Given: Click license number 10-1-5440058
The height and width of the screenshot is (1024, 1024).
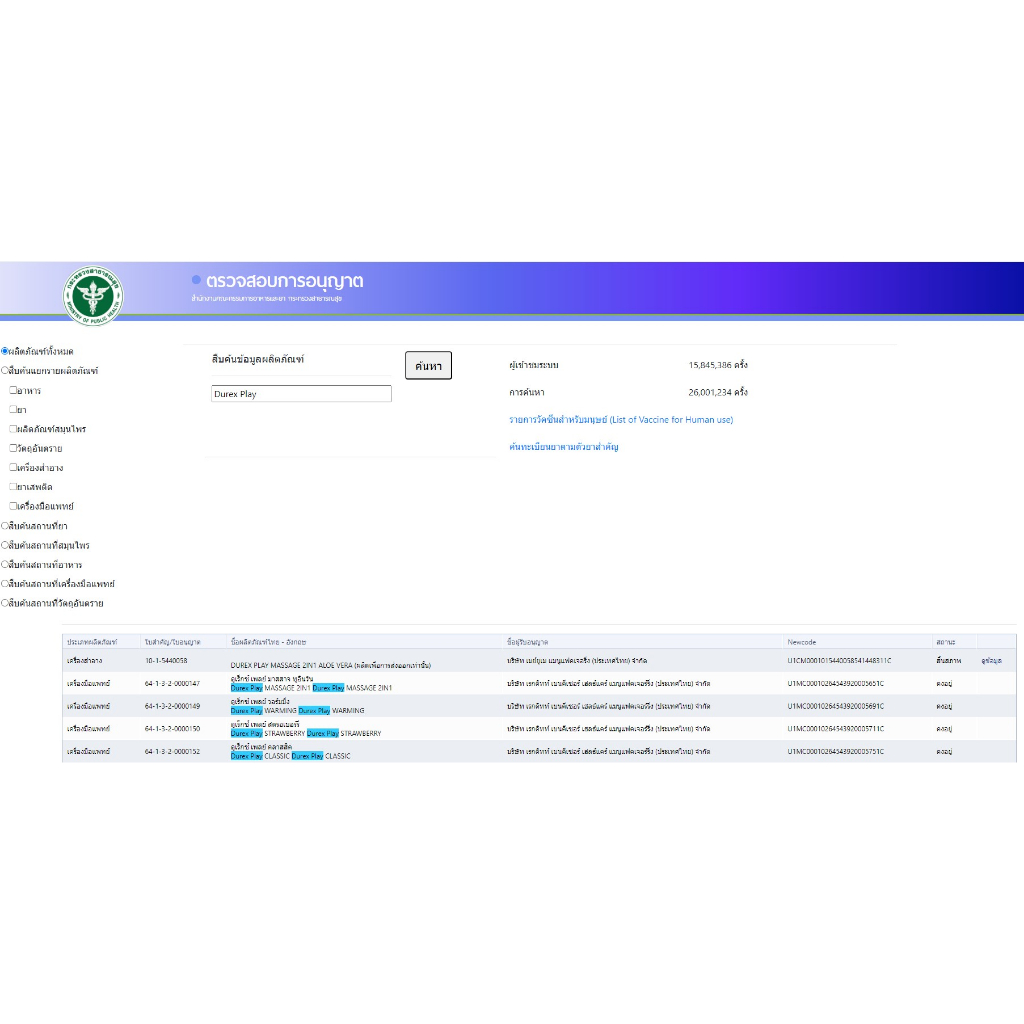Looking at the screenshot, I should tap(166, 661).
